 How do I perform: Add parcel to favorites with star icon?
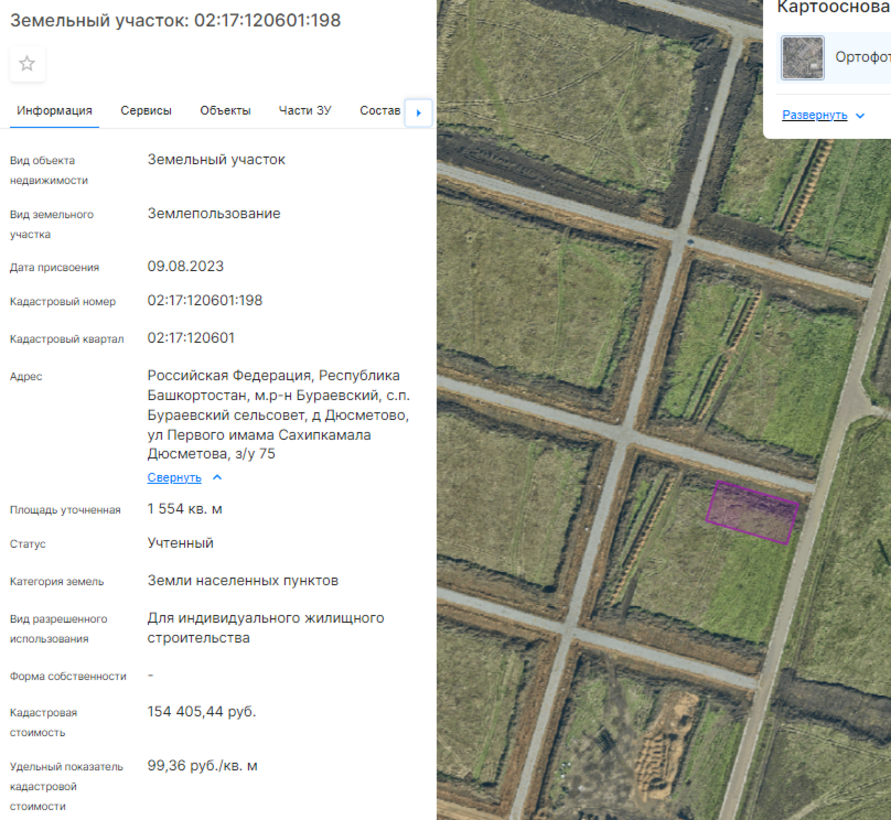(27, 64)
